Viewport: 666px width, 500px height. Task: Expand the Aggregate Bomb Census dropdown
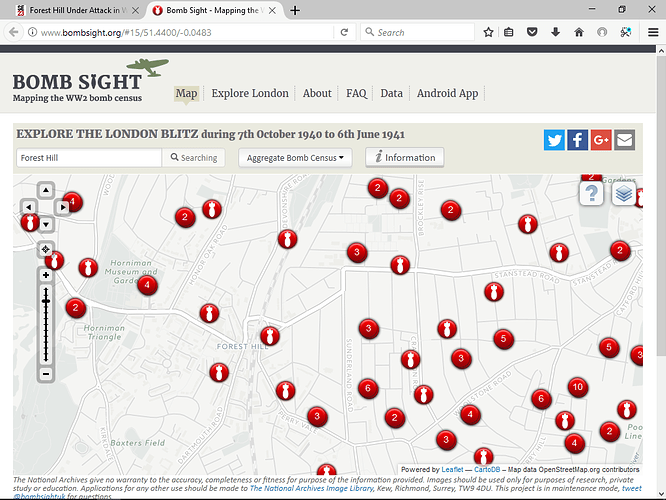[296, 158]
